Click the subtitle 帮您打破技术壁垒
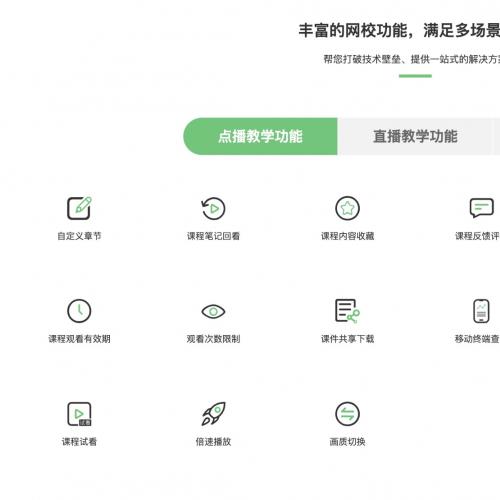 362,59
